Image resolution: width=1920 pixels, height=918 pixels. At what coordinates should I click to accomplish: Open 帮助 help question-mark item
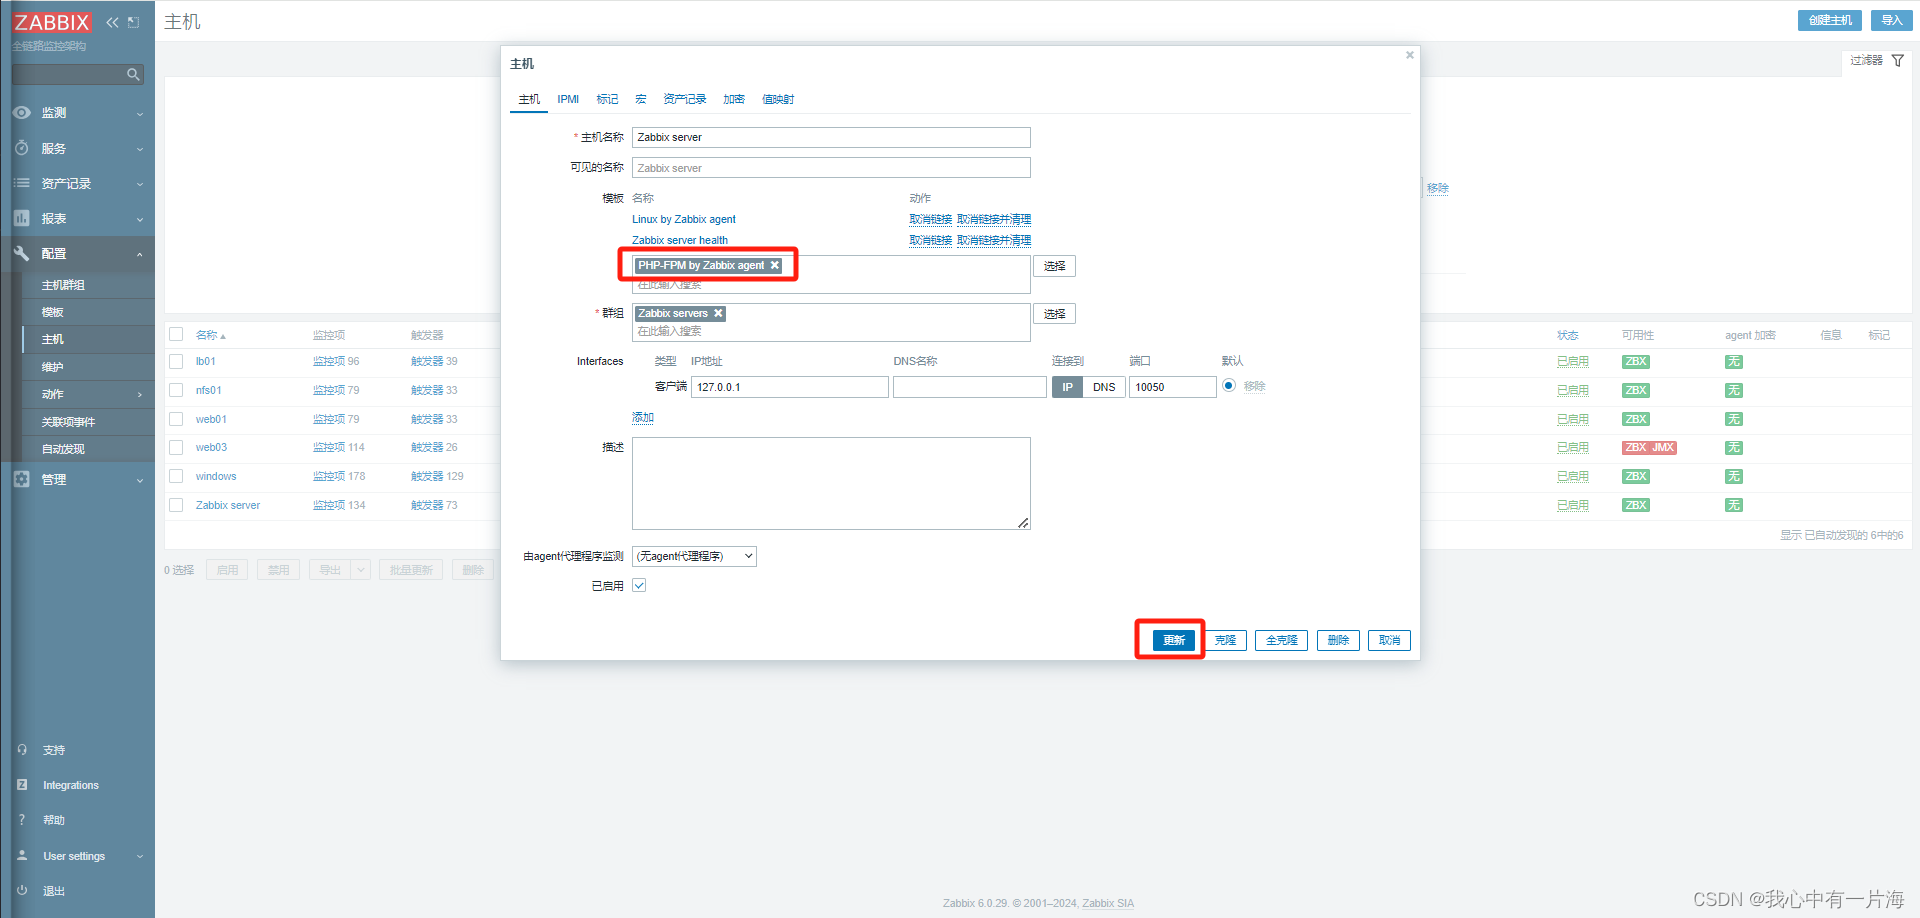coord(53,820)
